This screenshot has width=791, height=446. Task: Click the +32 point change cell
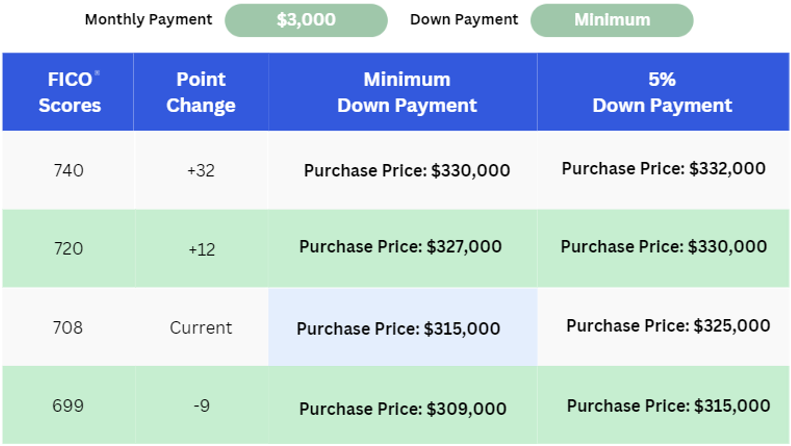pos(201,170)
